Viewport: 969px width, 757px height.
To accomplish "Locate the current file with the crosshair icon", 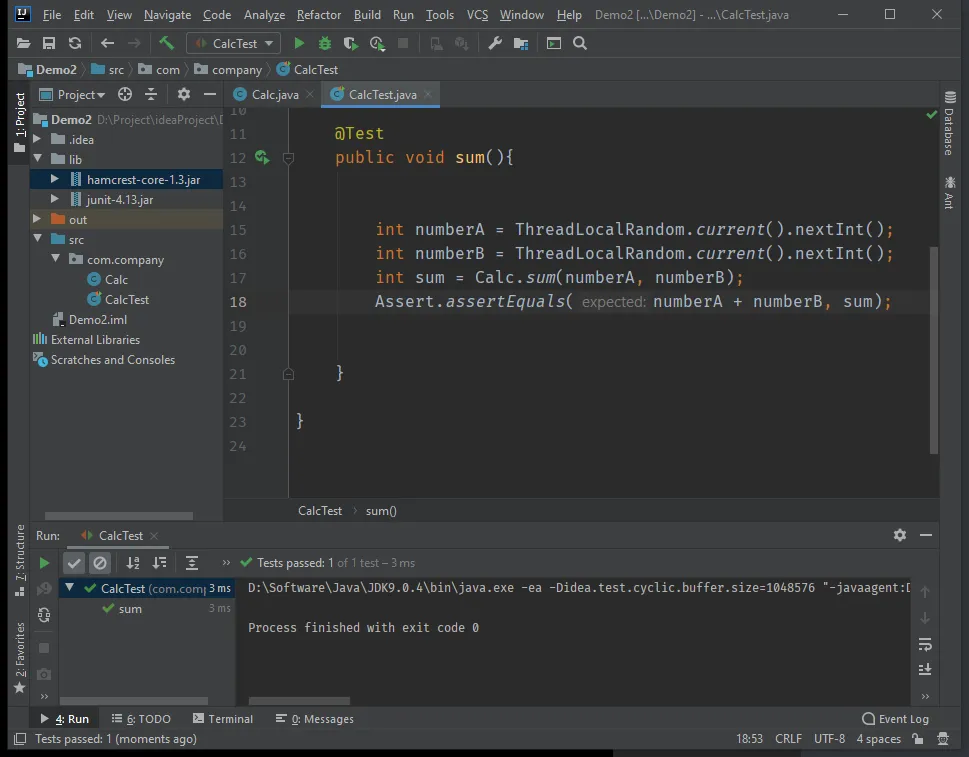I will pos(125,94).
